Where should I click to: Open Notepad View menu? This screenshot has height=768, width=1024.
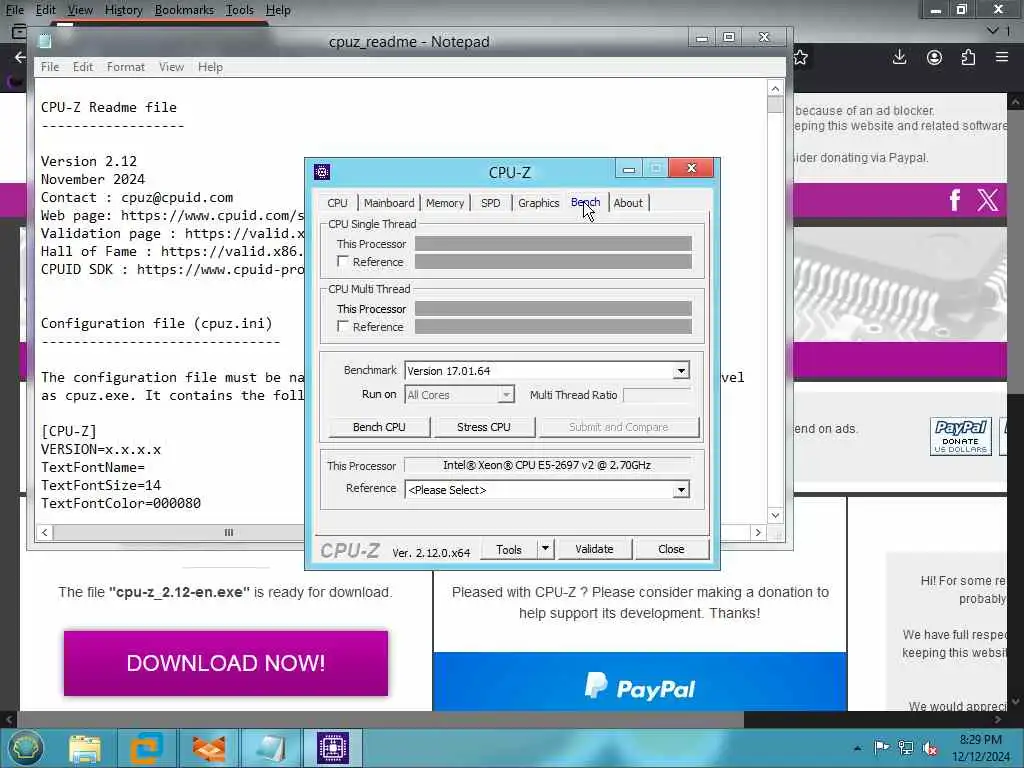(x=171, y=67)
